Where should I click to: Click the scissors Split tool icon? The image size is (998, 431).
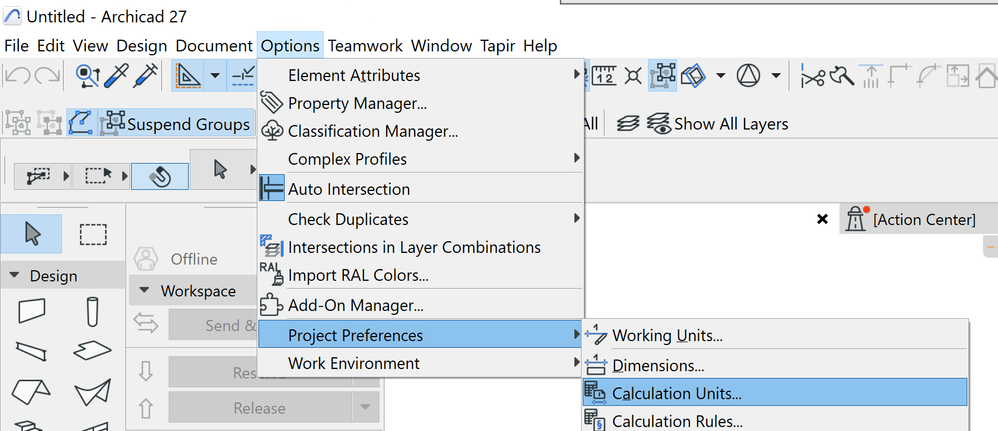[813, 75]
